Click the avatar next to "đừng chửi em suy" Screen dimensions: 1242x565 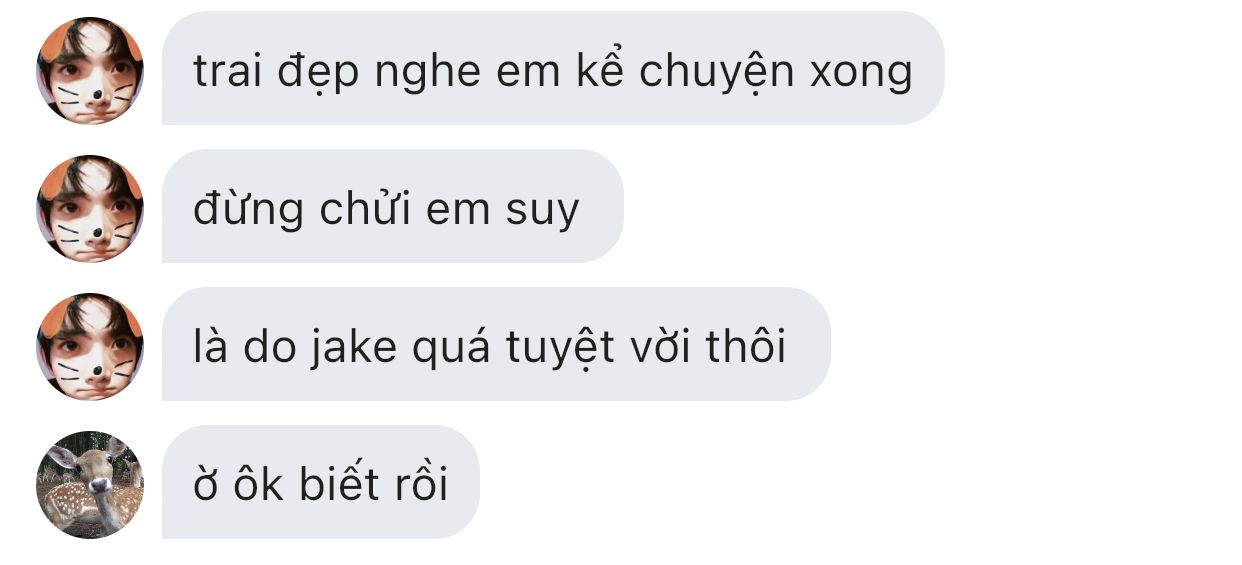90,208
